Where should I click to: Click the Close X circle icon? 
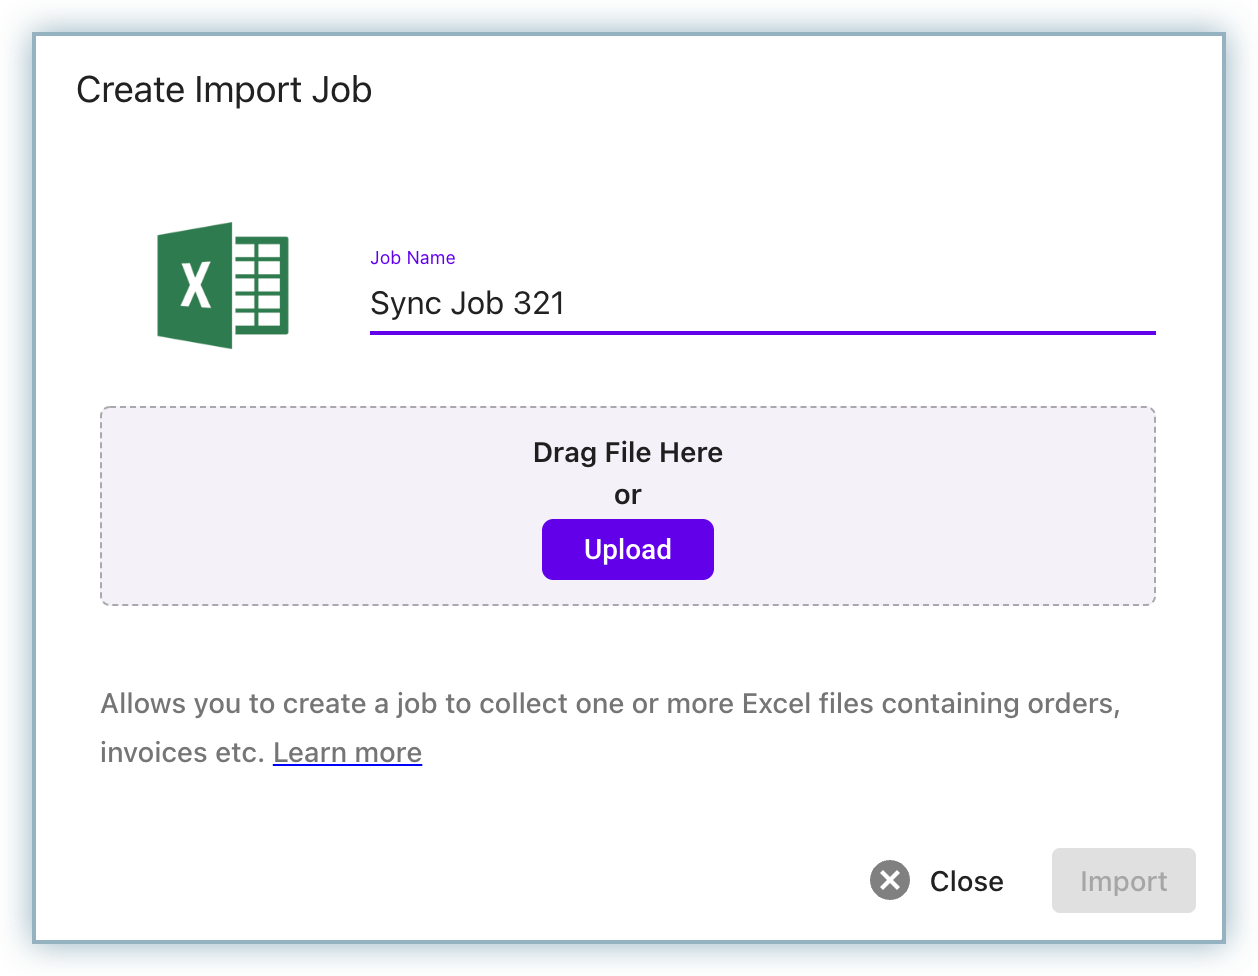(890, 880)
